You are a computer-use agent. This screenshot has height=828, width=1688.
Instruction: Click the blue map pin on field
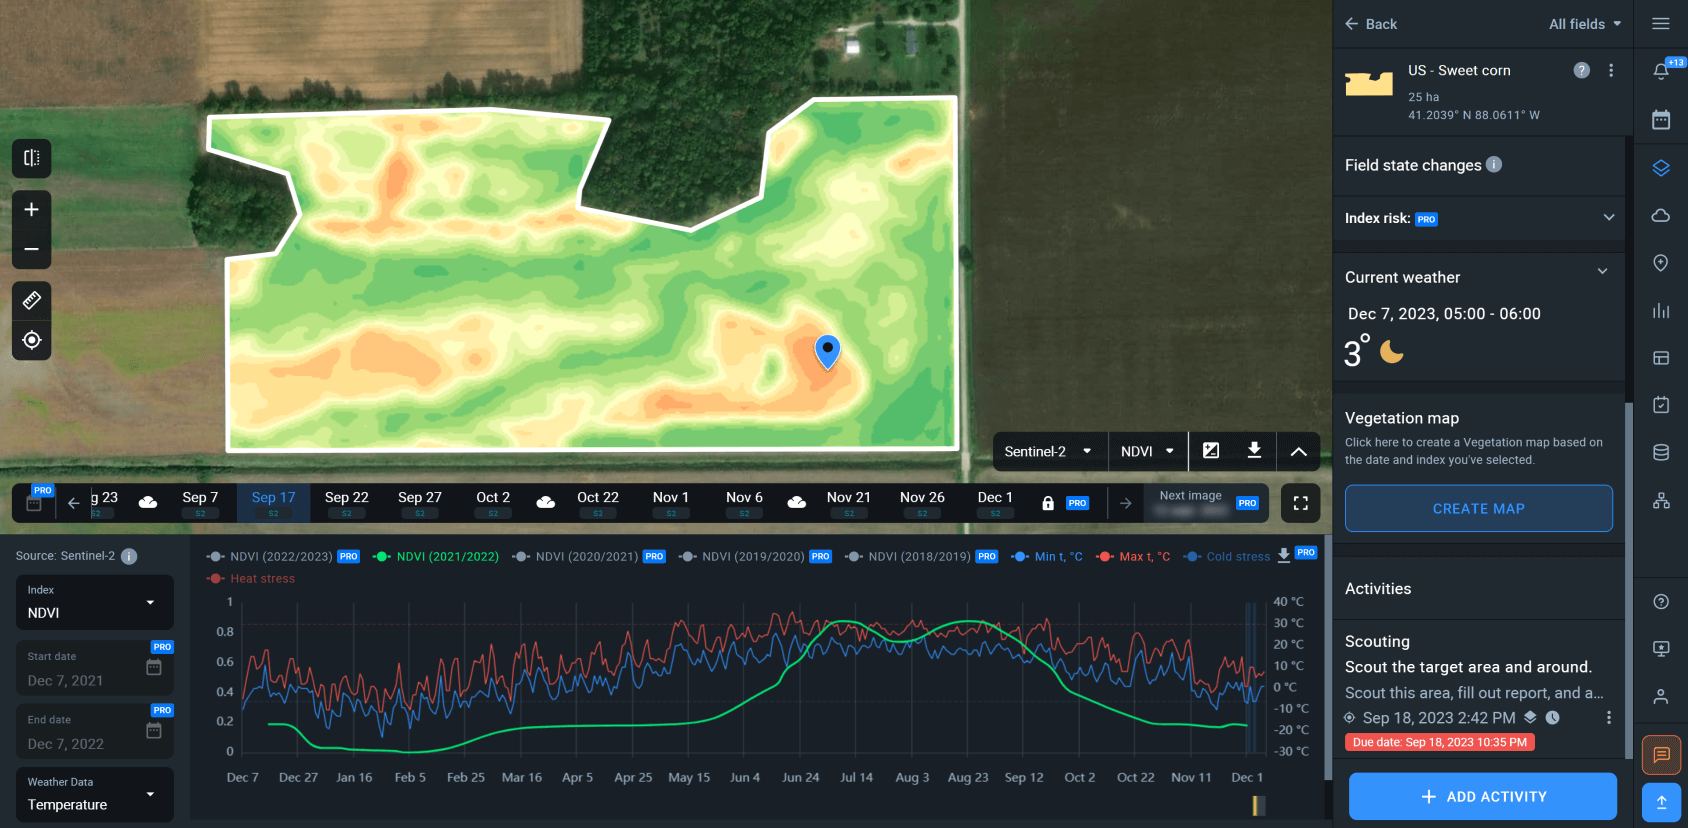tap(827, 352)
